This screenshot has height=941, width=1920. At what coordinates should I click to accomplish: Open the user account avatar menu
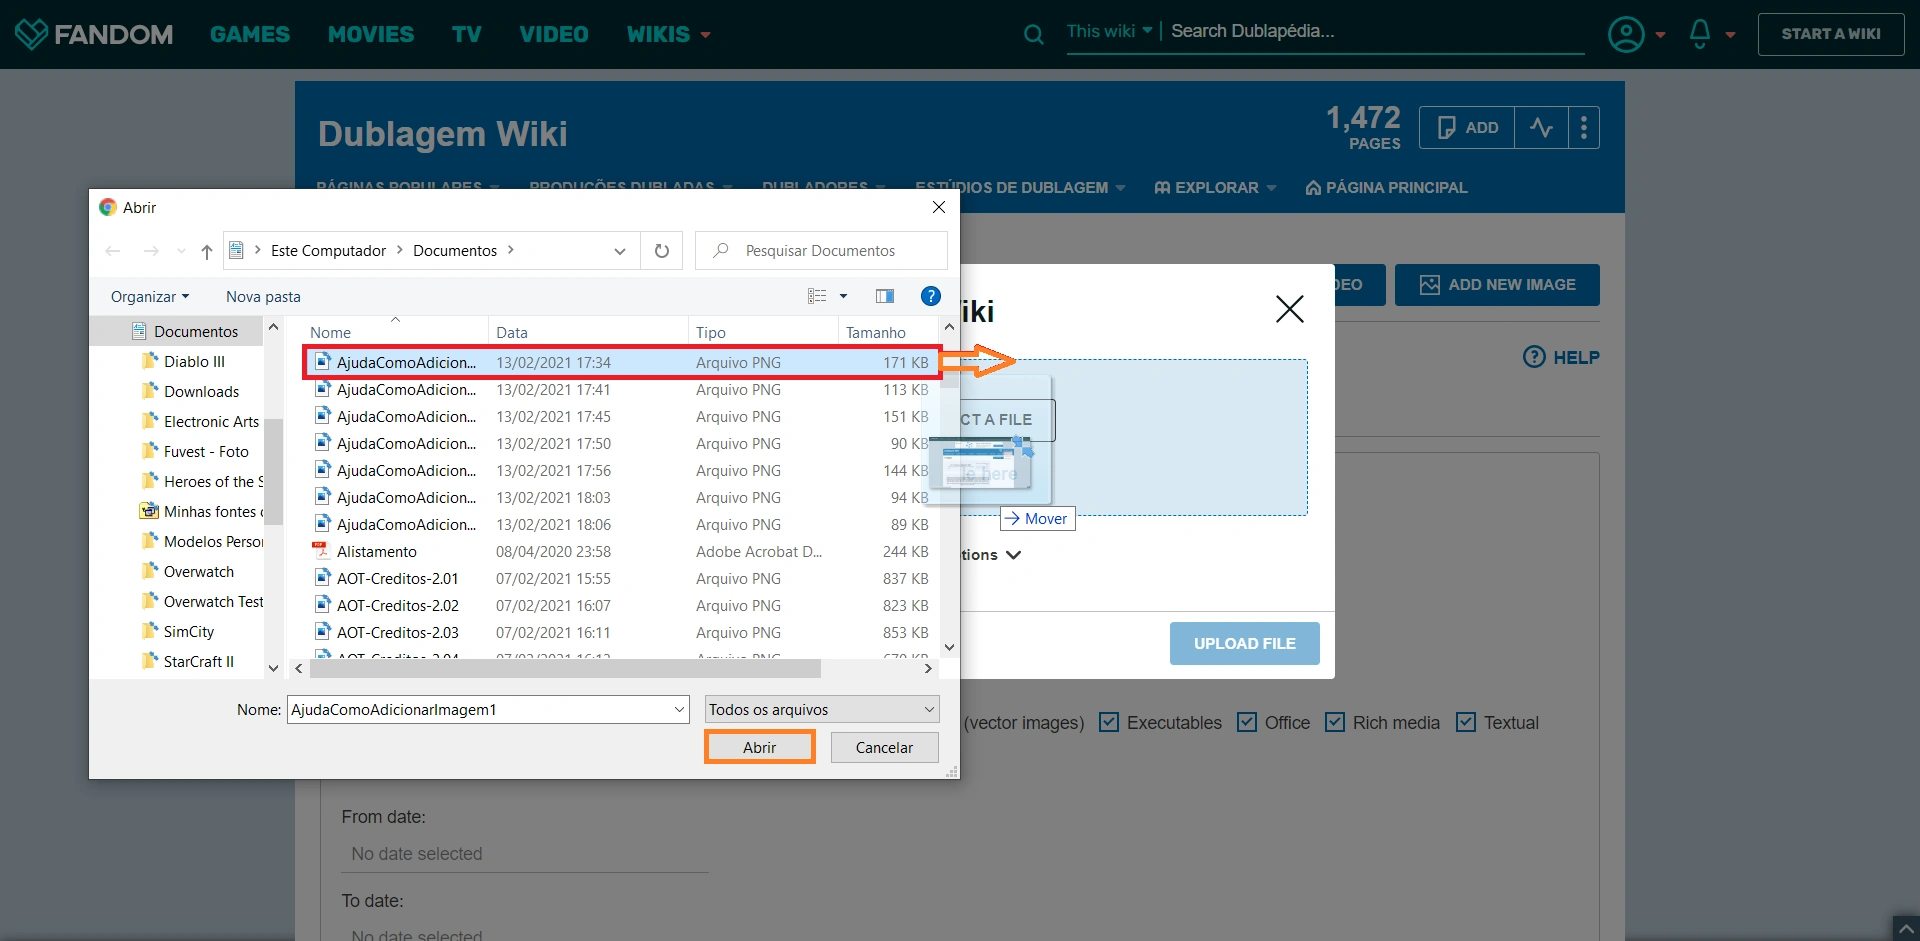(x=1626, y=35)
